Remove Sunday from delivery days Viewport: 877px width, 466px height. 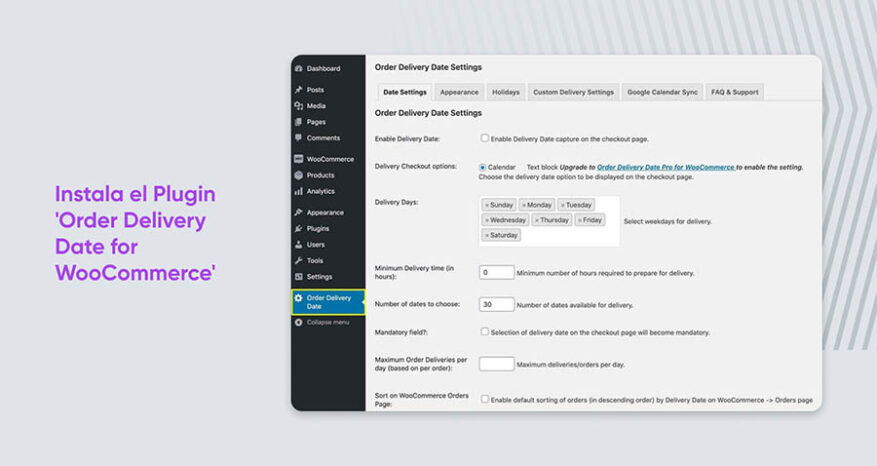coord(487,205)
